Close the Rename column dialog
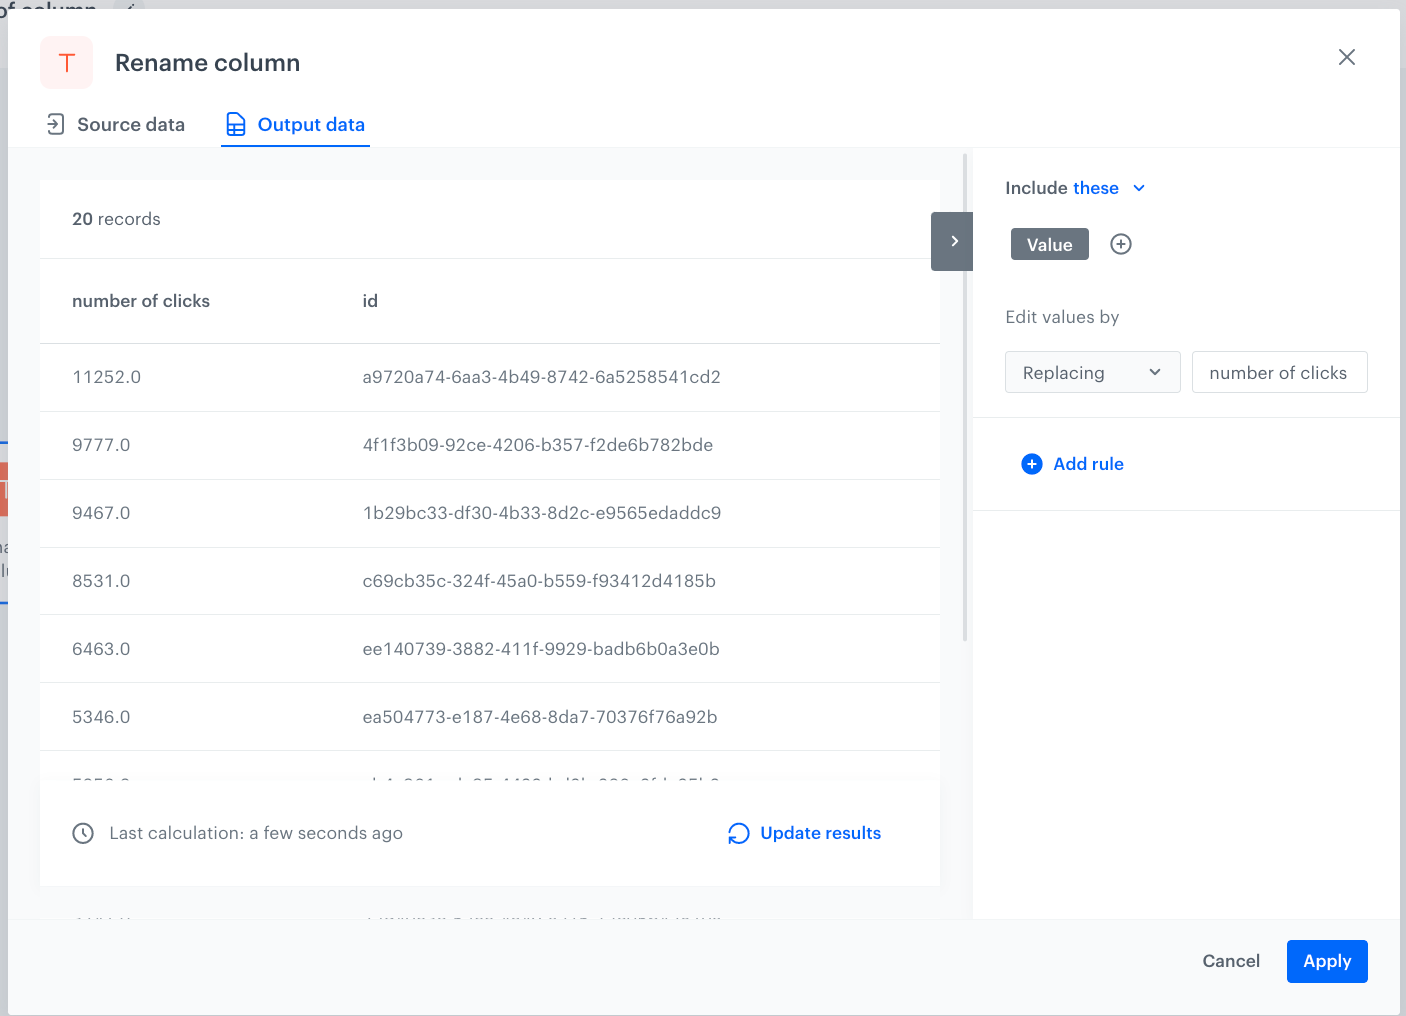The width and height of the screenshot is (1406, 1016). [x=1346, y=58]
